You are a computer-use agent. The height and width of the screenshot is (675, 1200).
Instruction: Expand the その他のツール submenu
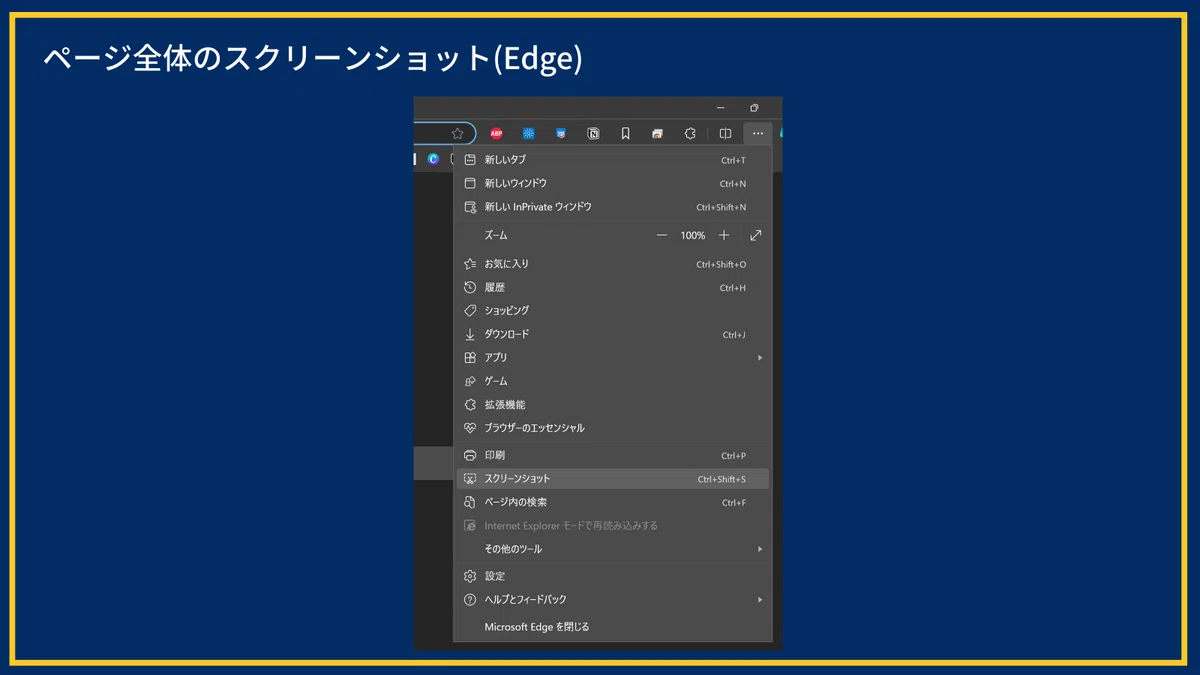(613, 549)
